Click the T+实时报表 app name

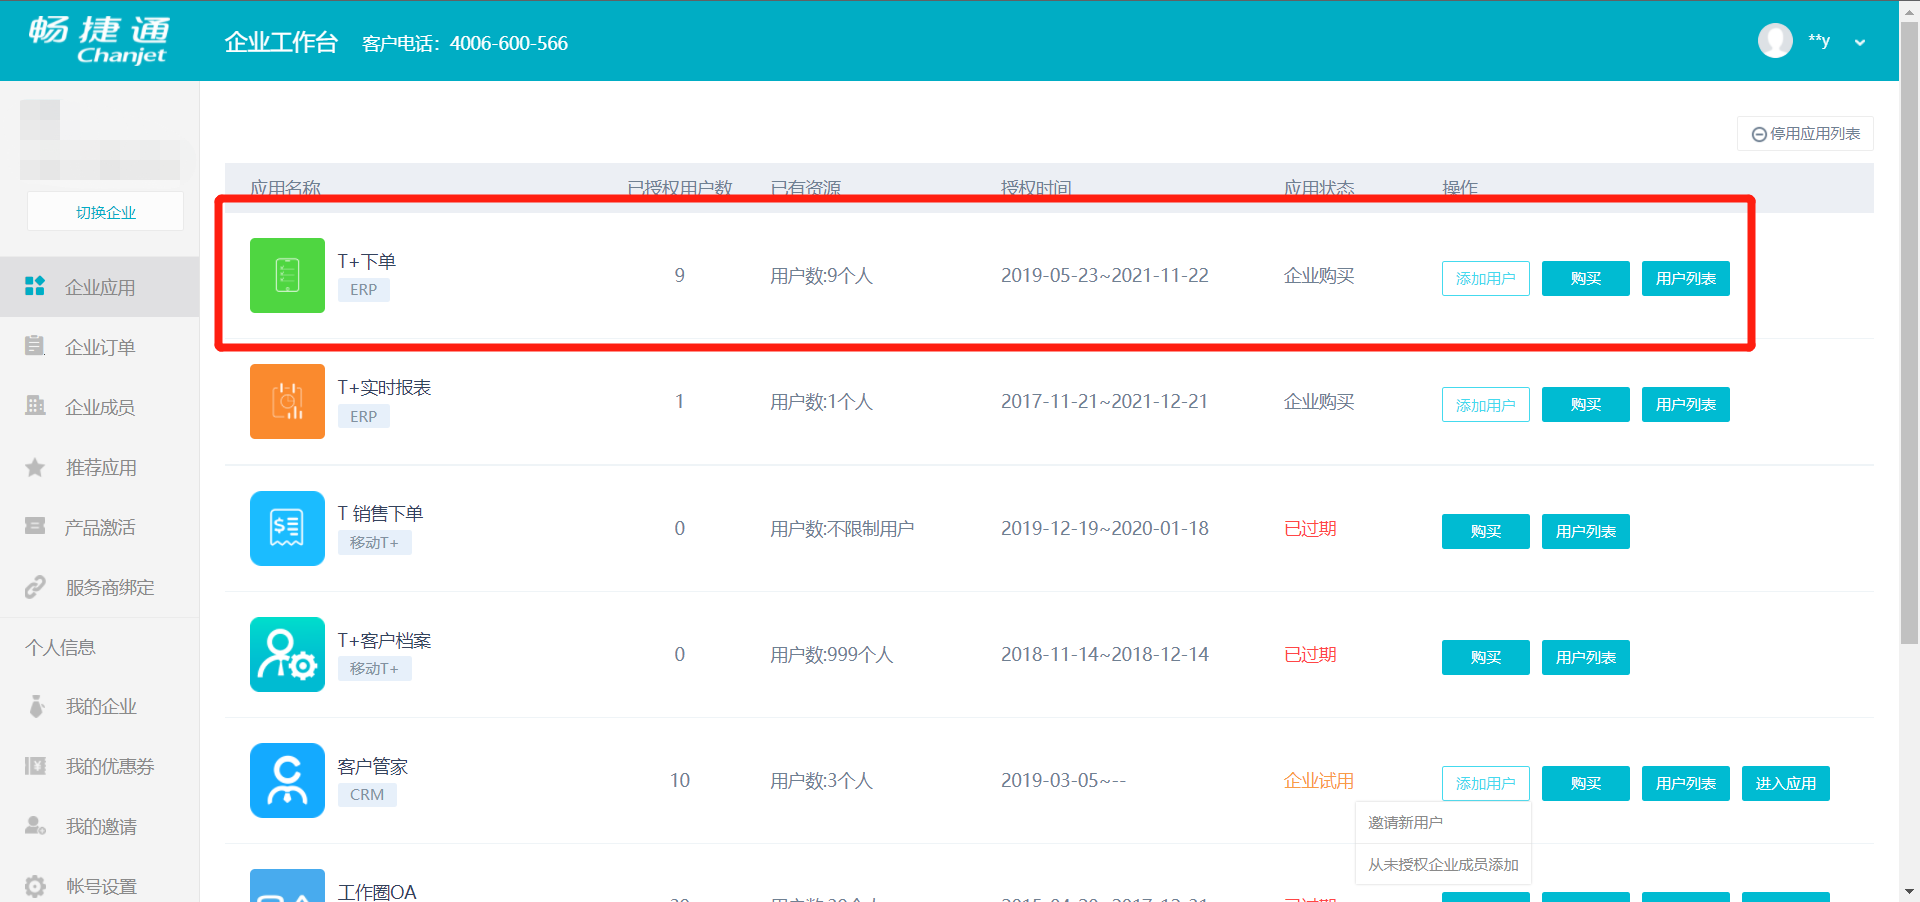point(384,387)
